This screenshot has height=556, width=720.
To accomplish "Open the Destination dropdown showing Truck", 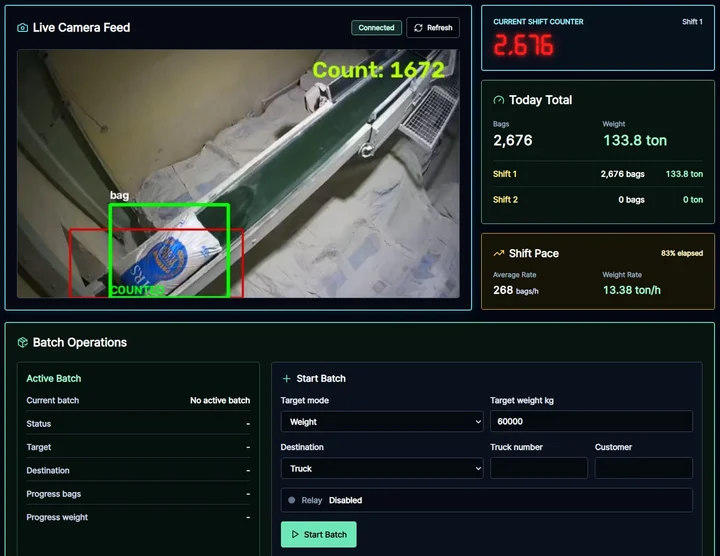I will 382,468.
